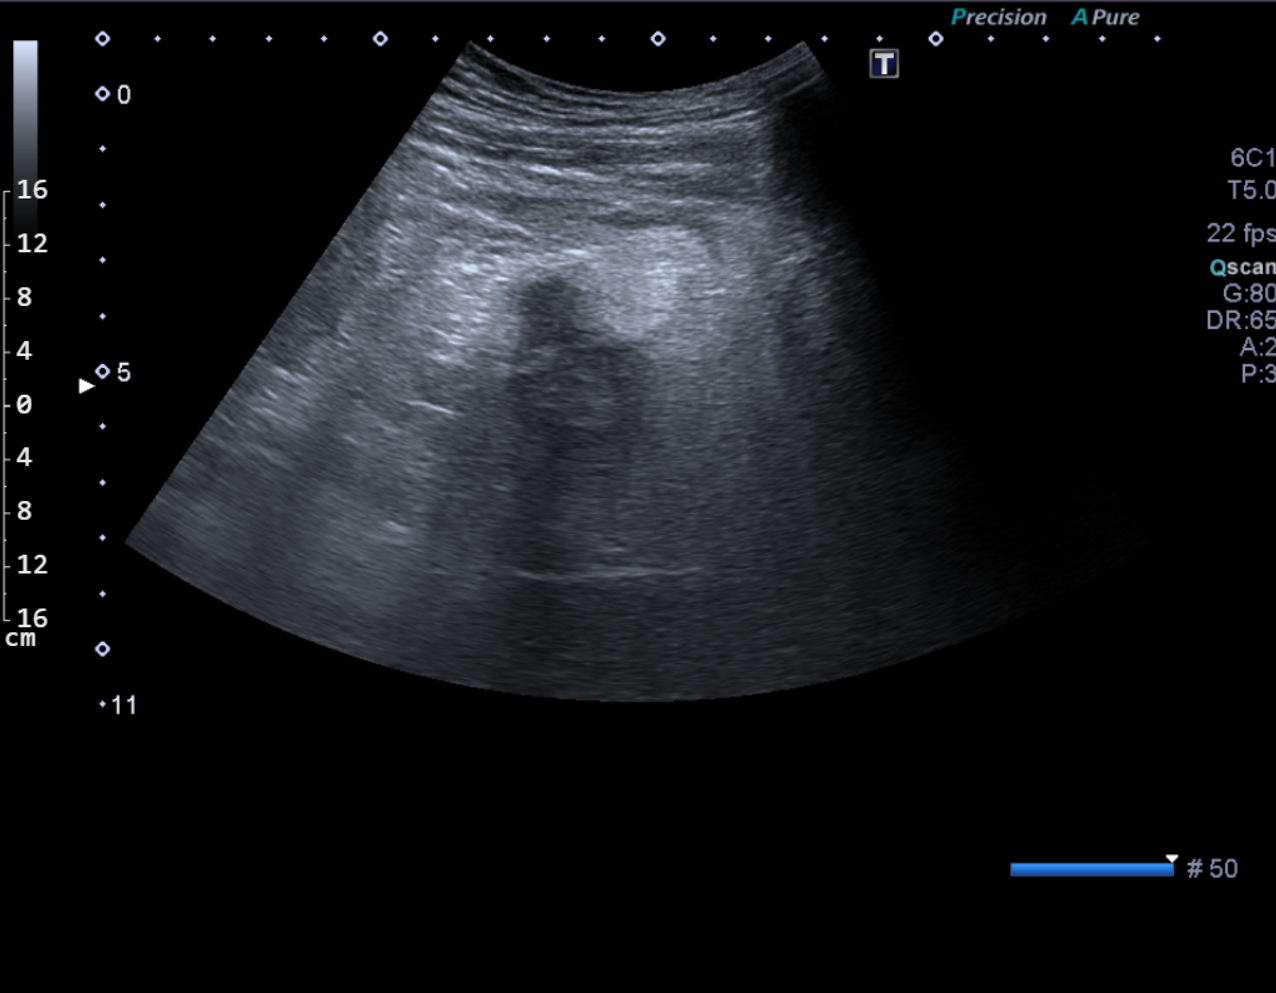Select the focus triangle on depth scale
This screenshot has width=1276, height=993.
(x=86, y=385)
